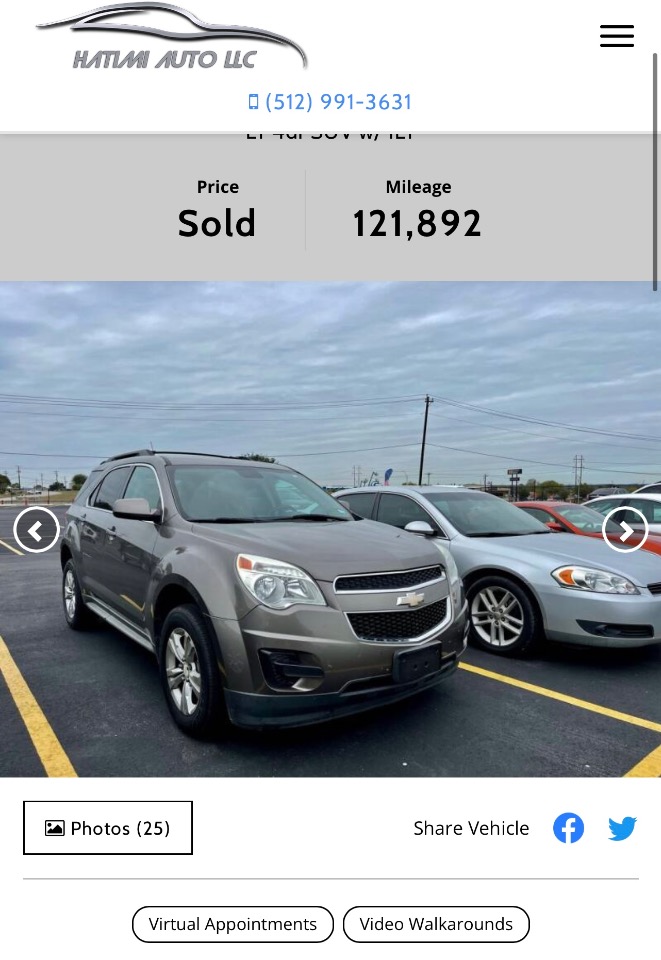
Task: Click the Mileage heading label
Action: point(419,187)
